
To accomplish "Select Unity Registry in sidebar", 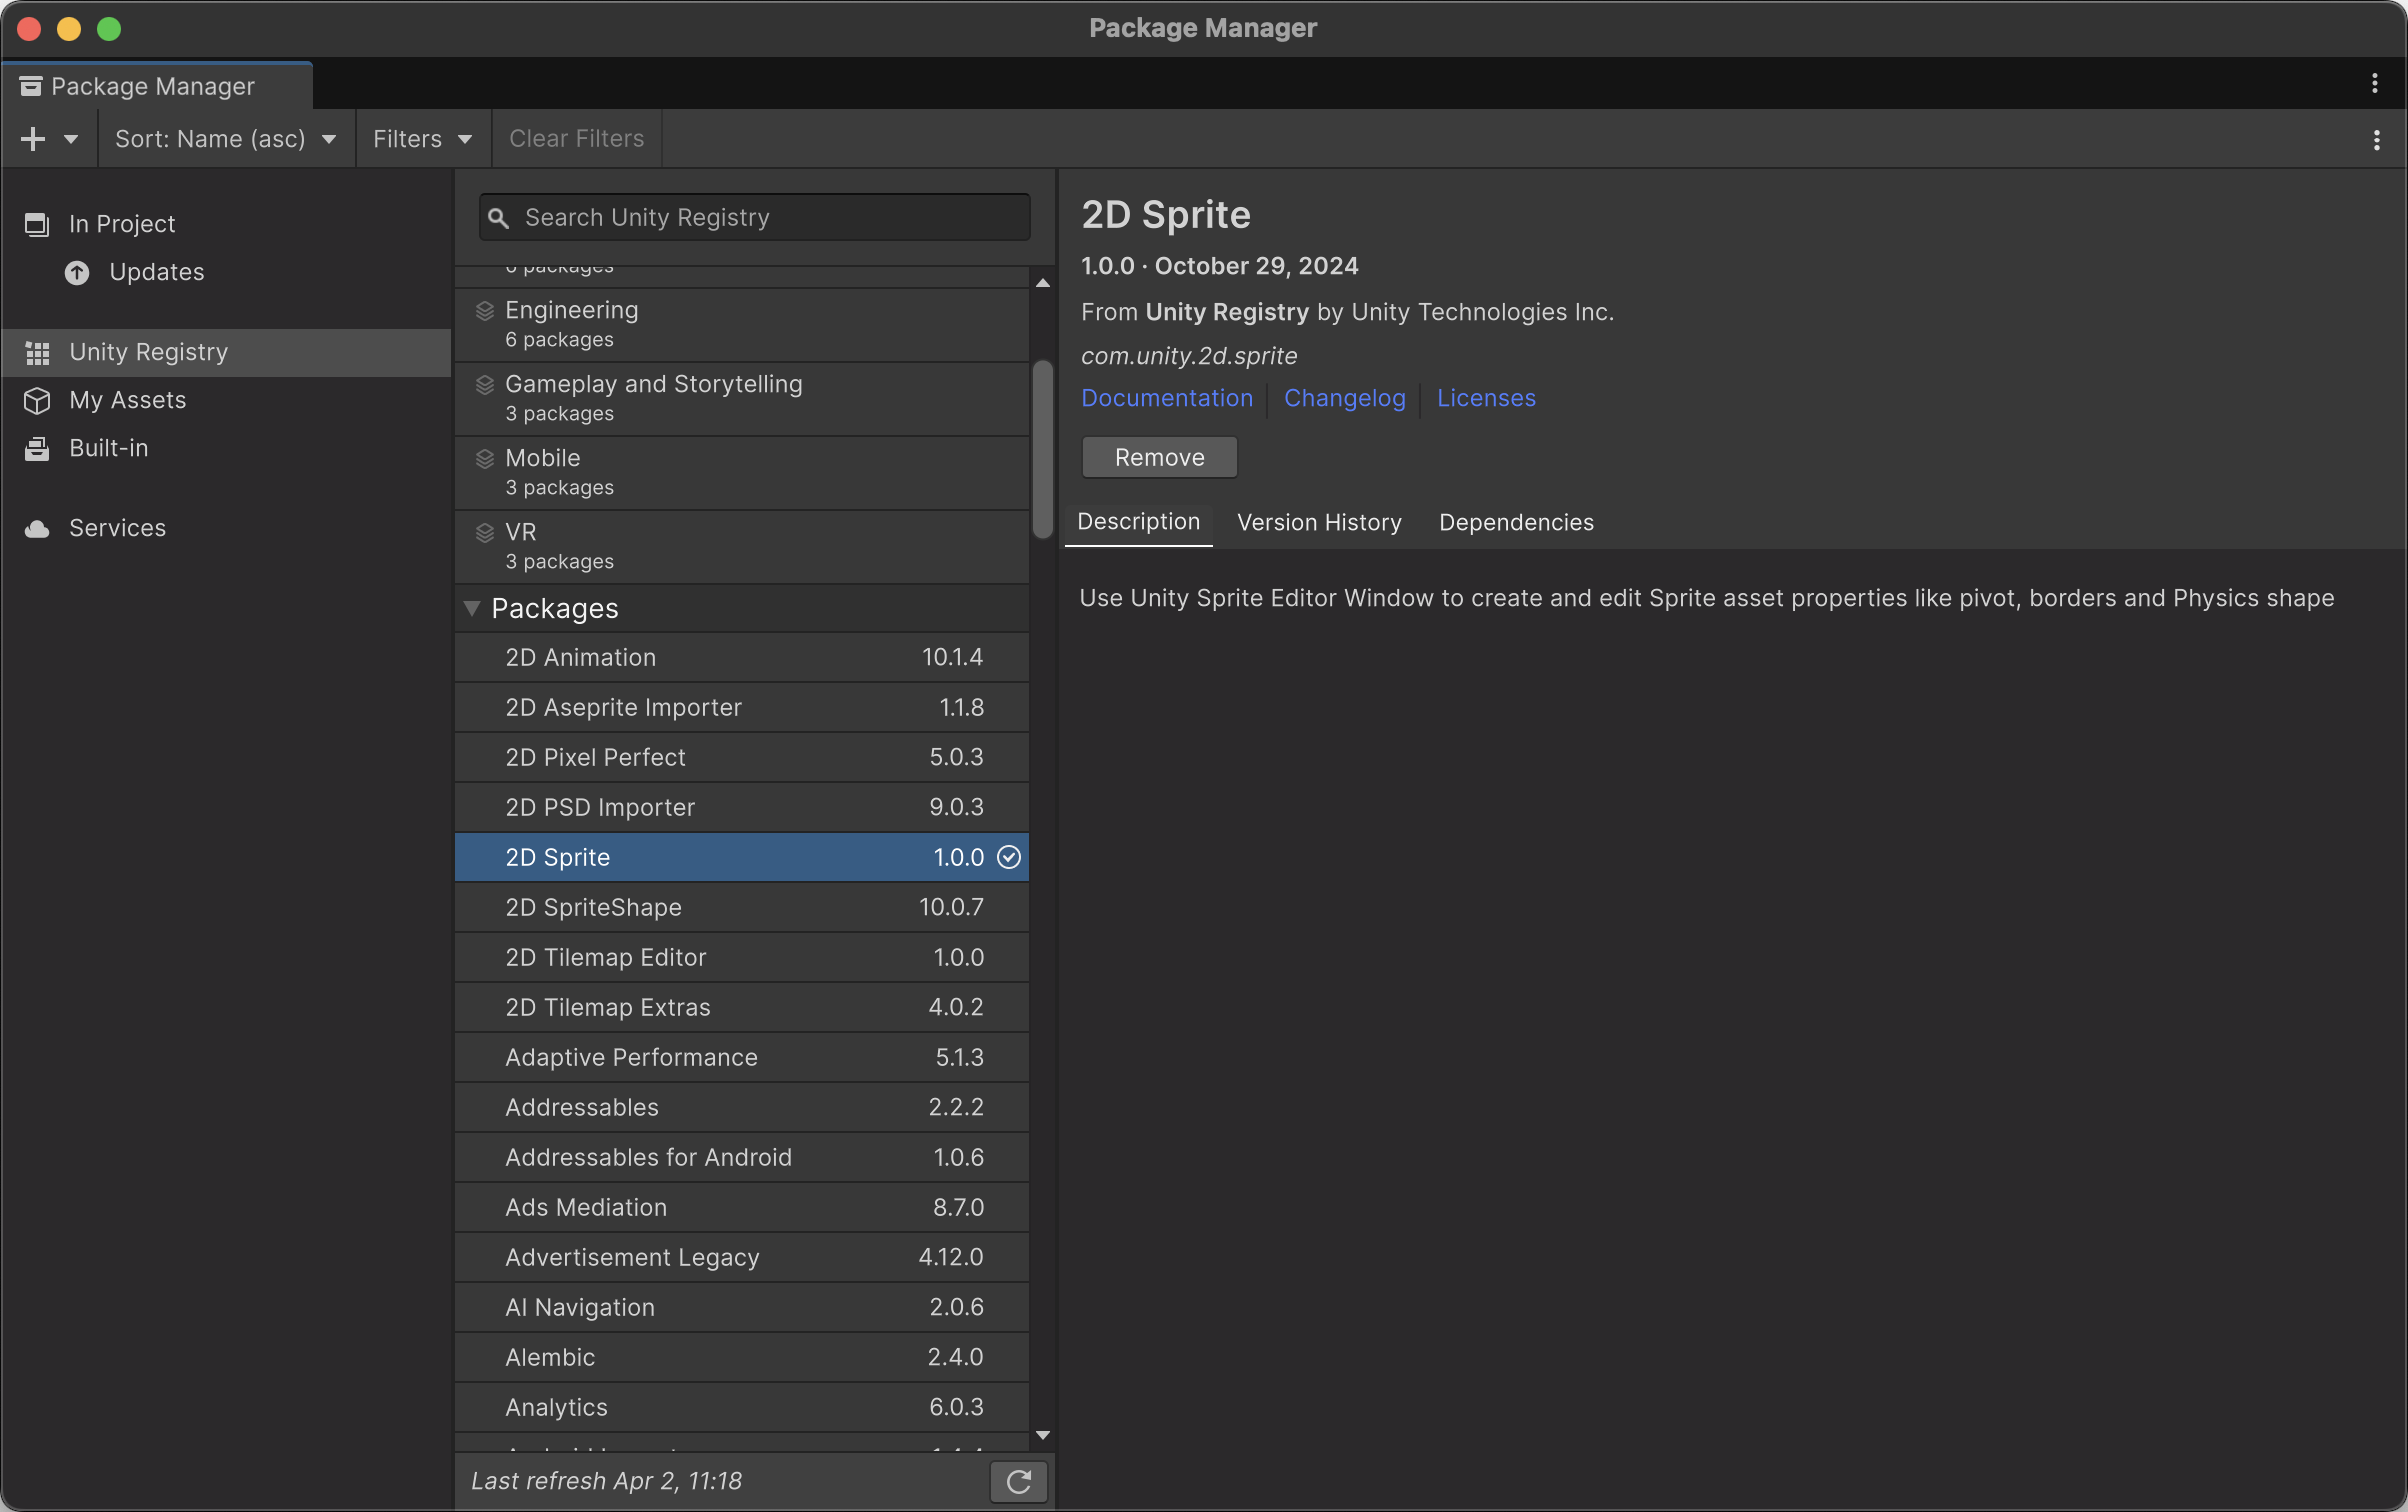I will [226, 352].
